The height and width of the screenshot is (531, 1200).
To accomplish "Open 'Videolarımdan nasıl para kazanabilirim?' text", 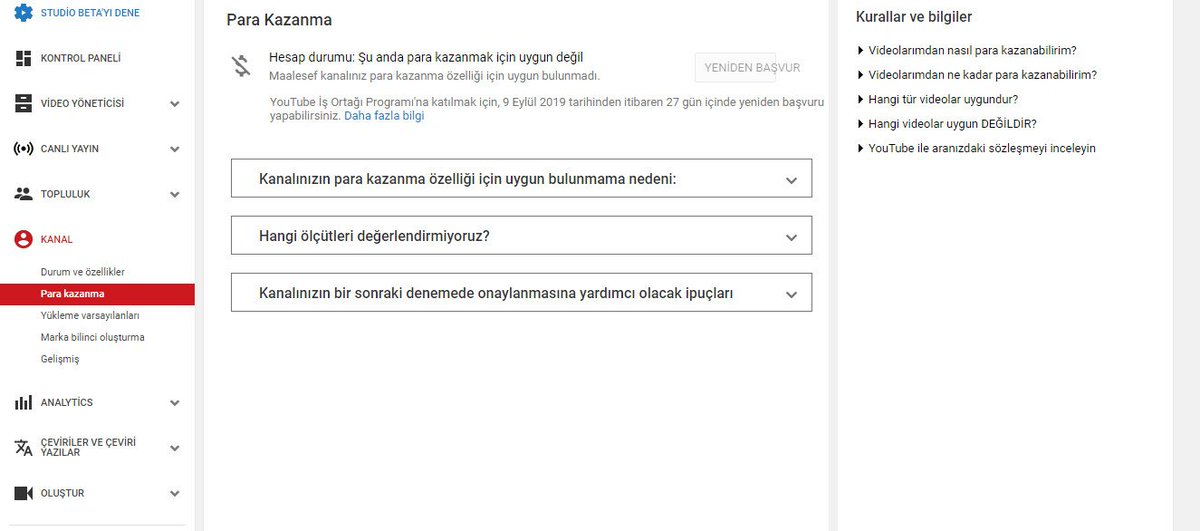I will pyautogui.click(x=972, y=50).
